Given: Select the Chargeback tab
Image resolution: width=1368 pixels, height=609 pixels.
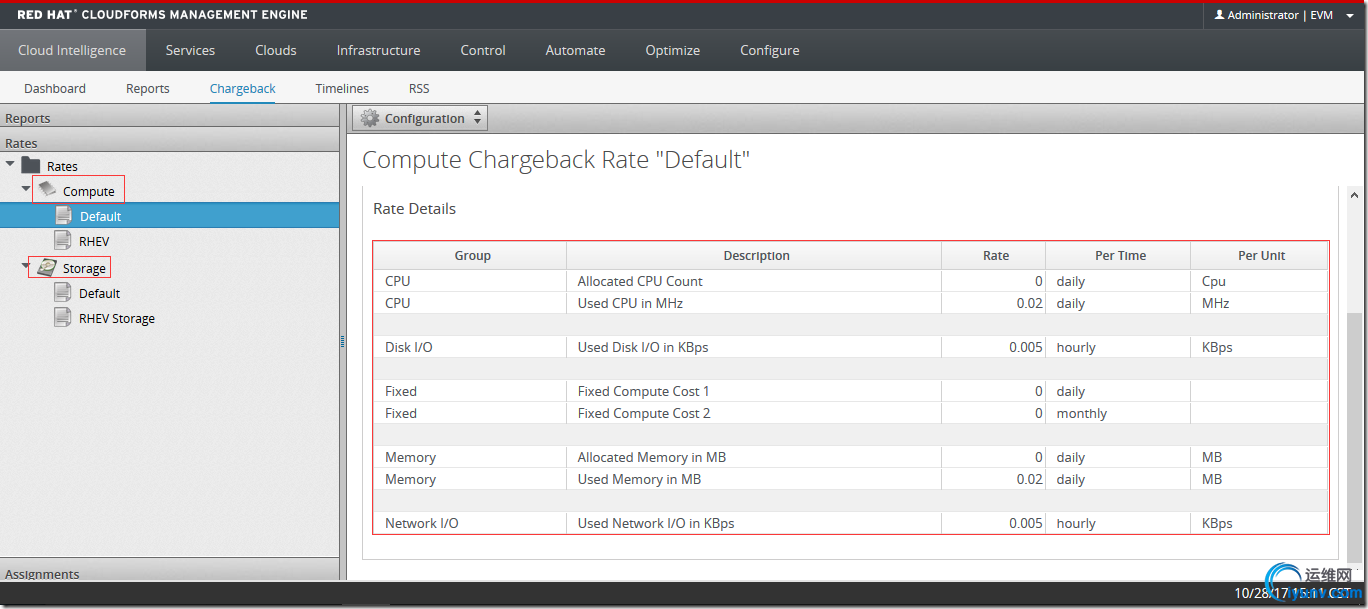Looking at the screenshot, I should click(x=243, y=88).
